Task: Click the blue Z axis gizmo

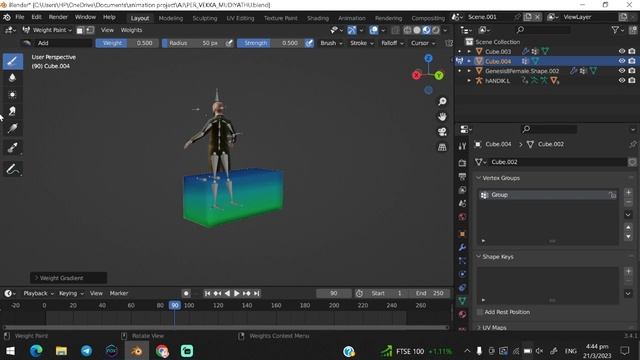Action: 428,58
